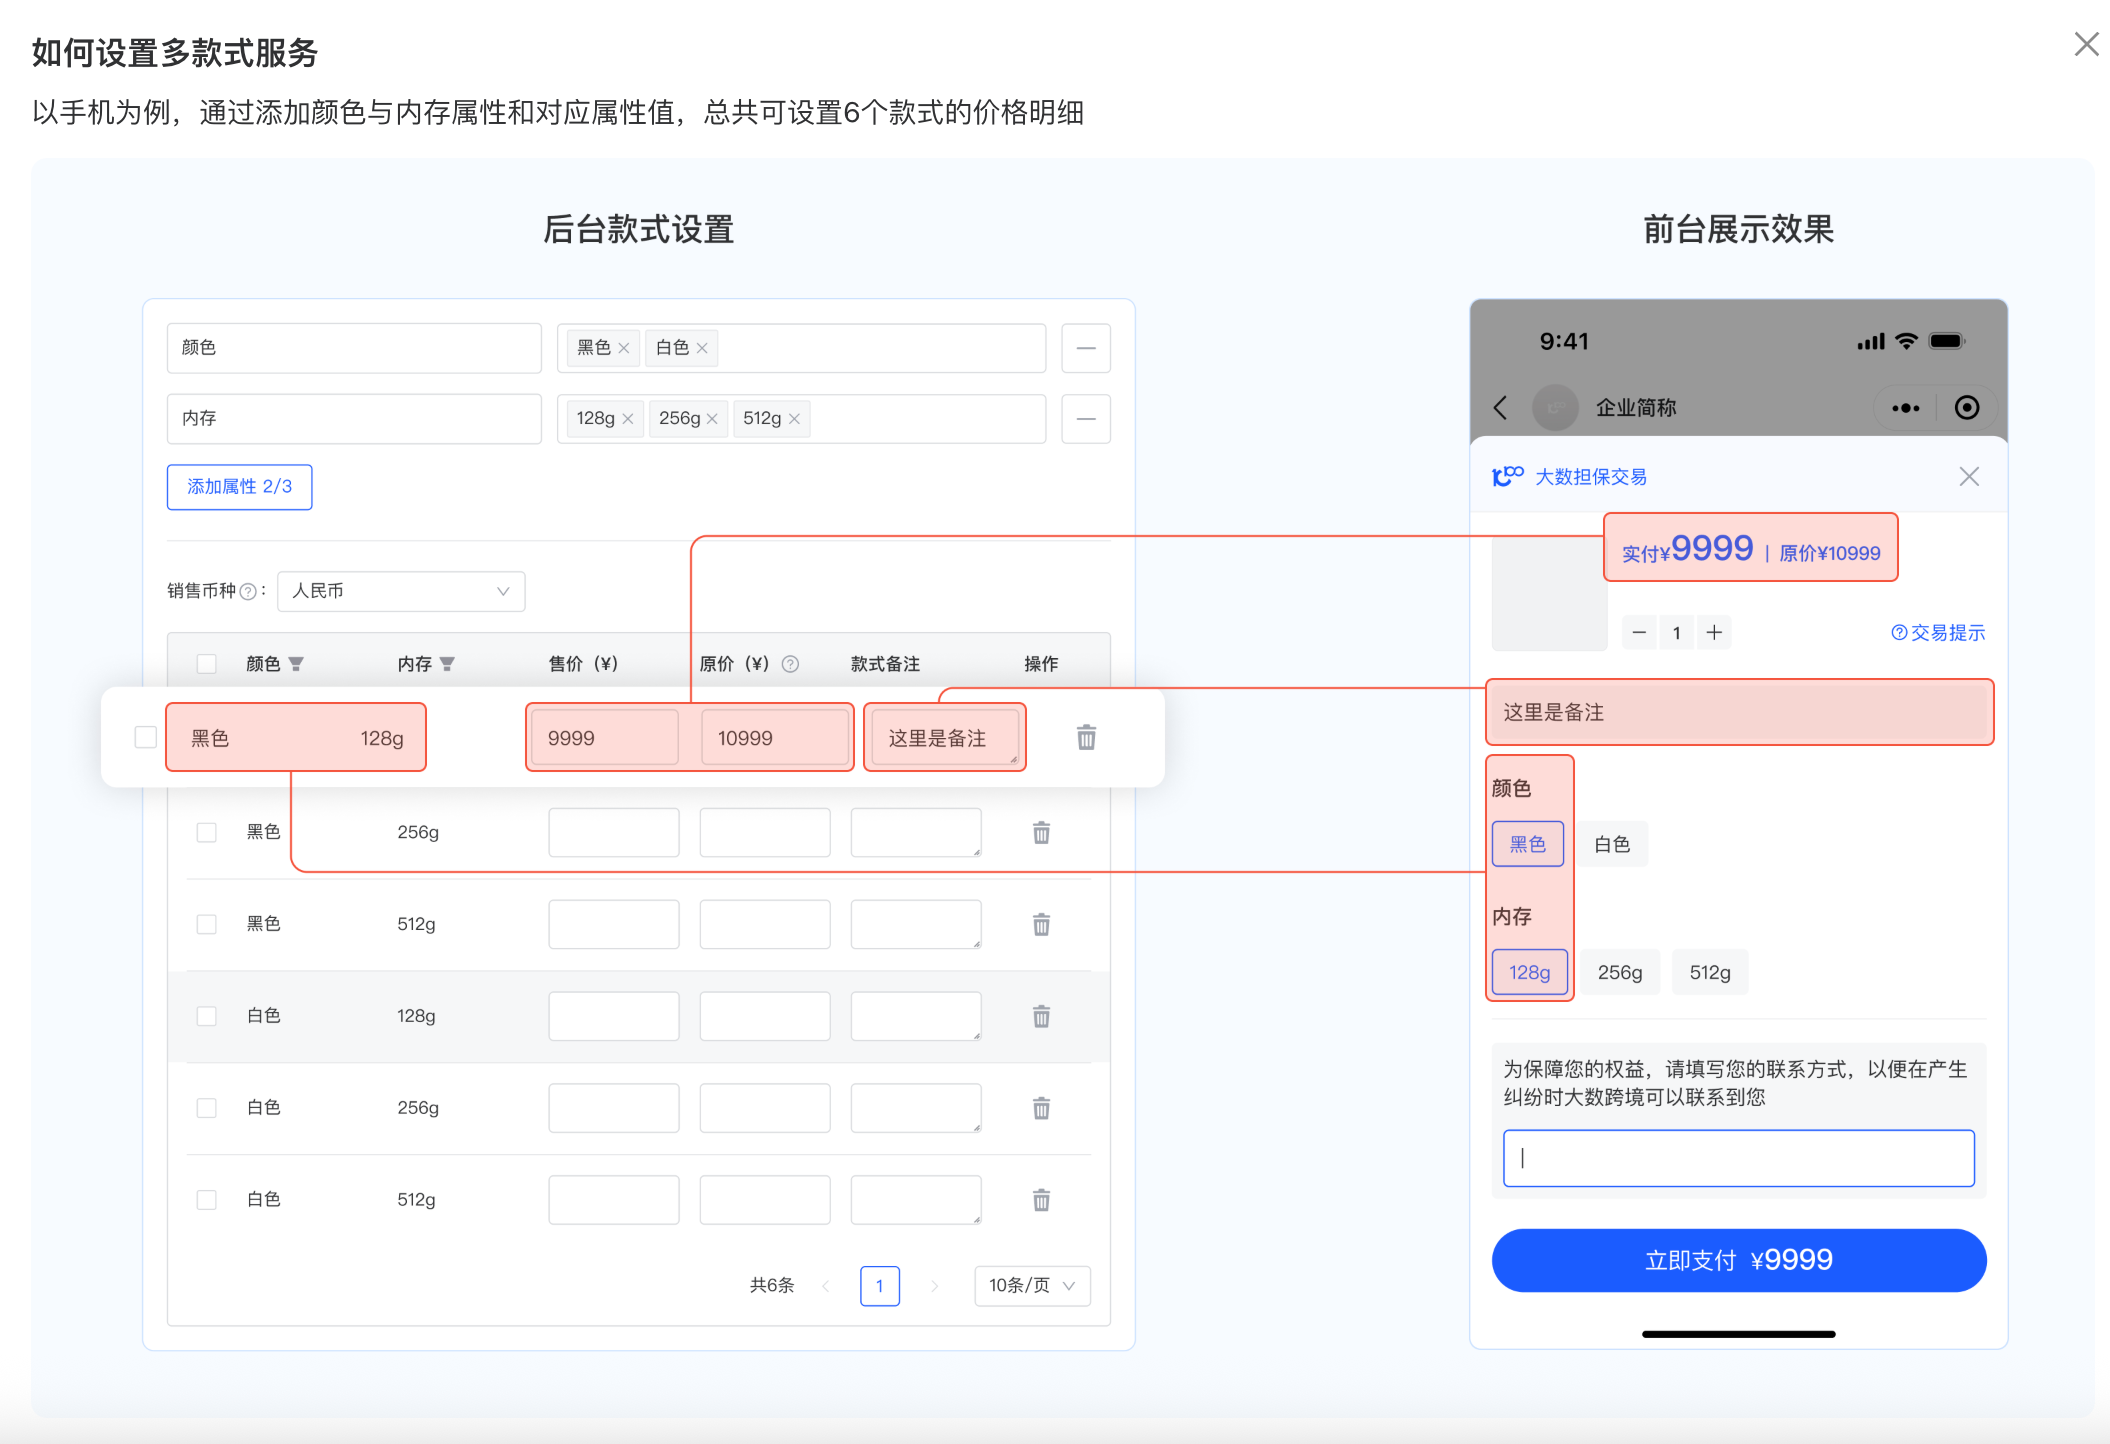The image size is (2110, 1444).
Task: Click trash icon for 白色 512g row
Action: pos(1041,1199)
